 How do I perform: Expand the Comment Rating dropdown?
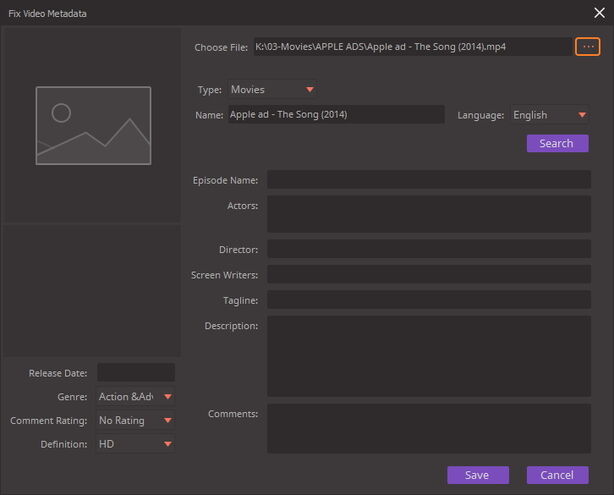point(135,420)
